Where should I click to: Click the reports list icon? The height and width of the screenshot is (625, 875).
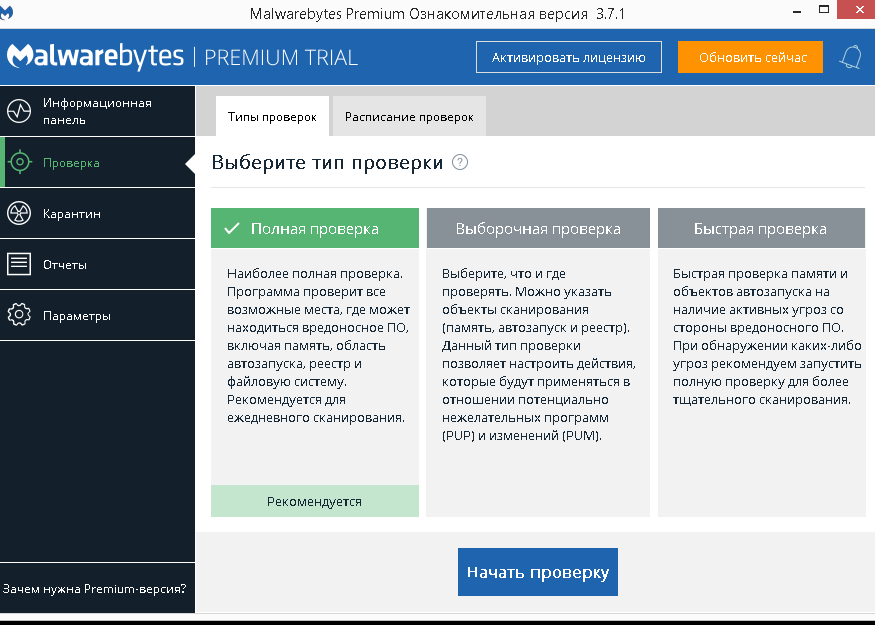19,265
